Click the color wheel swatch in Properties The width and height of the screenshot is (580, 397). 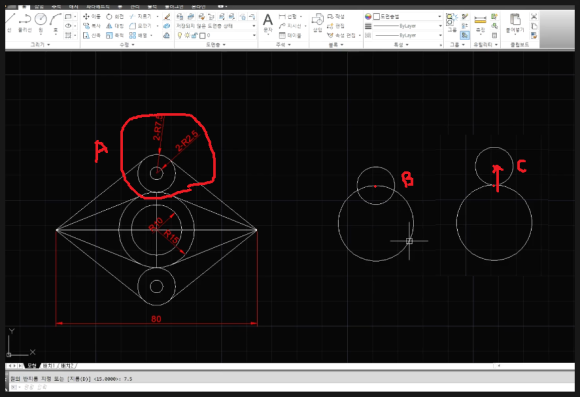(x=368, y=17)
